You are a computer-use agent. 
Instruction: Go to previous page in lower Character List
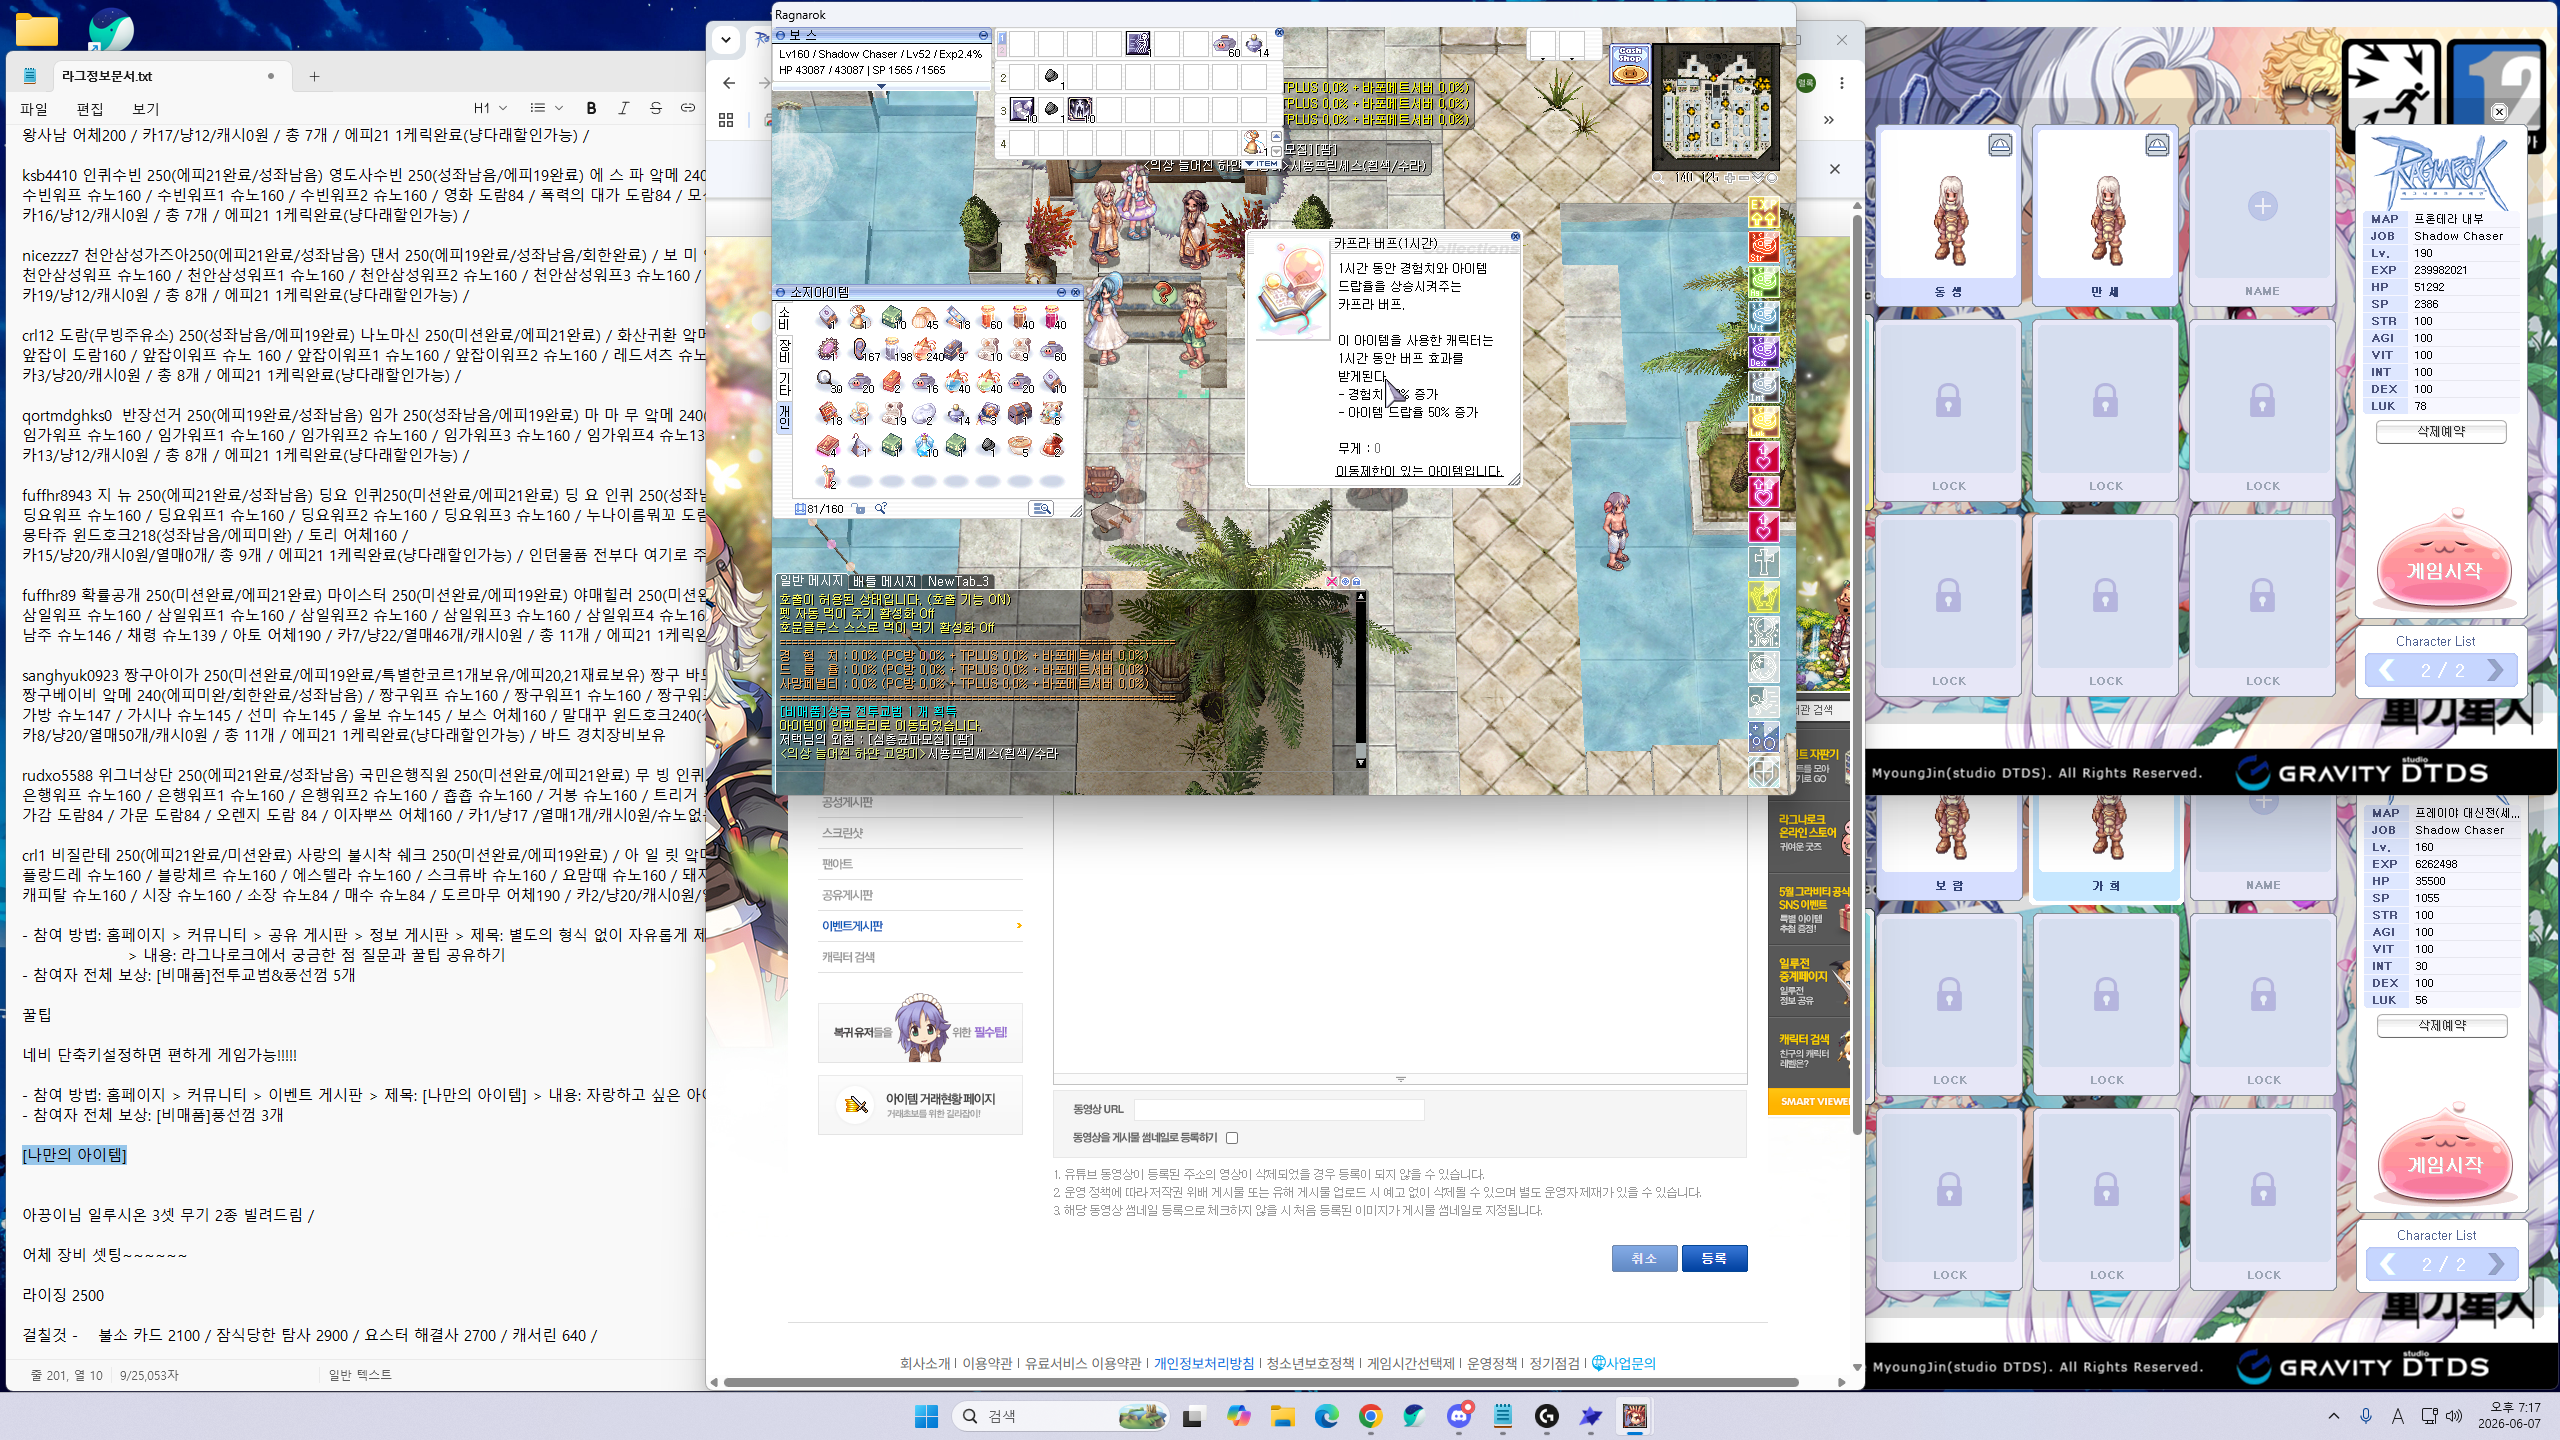point(2388,1264)
